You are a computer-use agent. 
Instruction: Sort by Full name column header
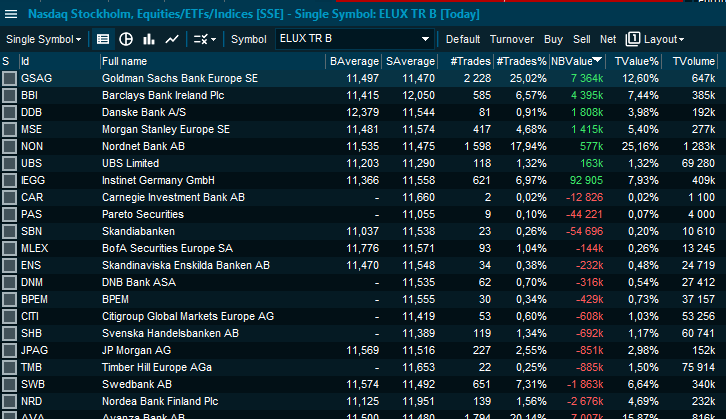(x=213, y=61)
